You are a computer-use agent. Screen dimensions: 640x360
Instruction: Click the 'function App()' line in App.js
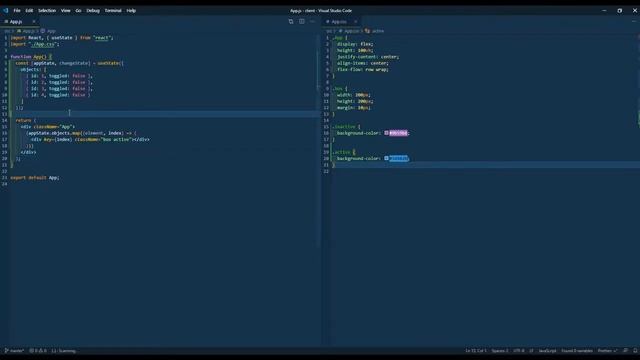31,57
